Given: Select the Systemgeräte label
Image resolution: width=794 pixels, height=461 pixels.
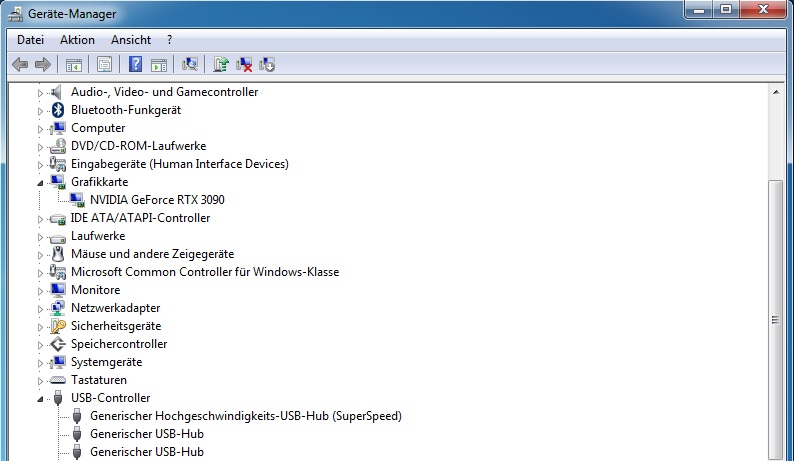Looking at the screenshot, I should (106, 362).
